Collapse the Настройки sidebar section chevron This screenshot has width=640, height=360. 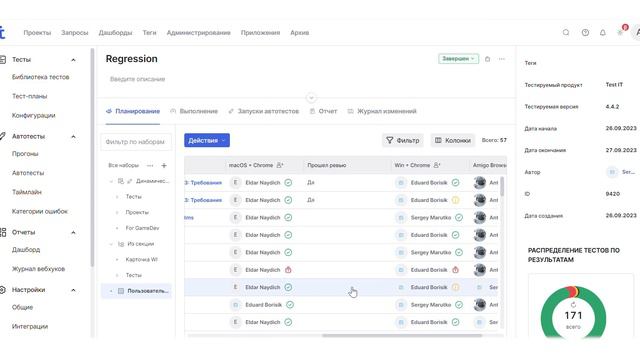point(73,290)
